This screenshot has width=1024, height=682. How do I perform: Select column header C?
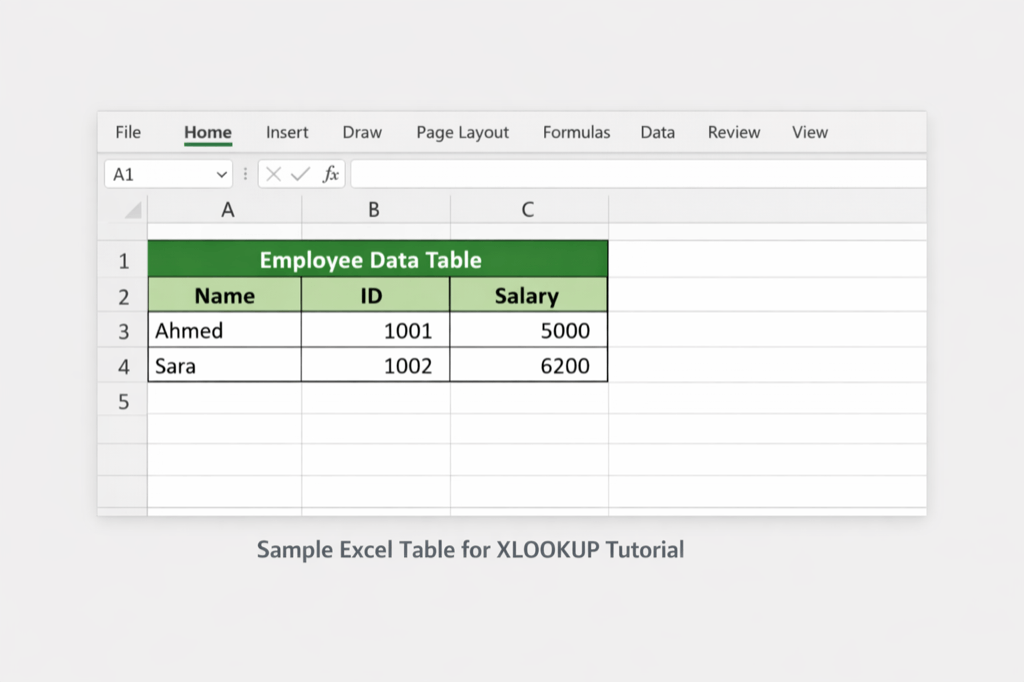click(x=529, y=209)
